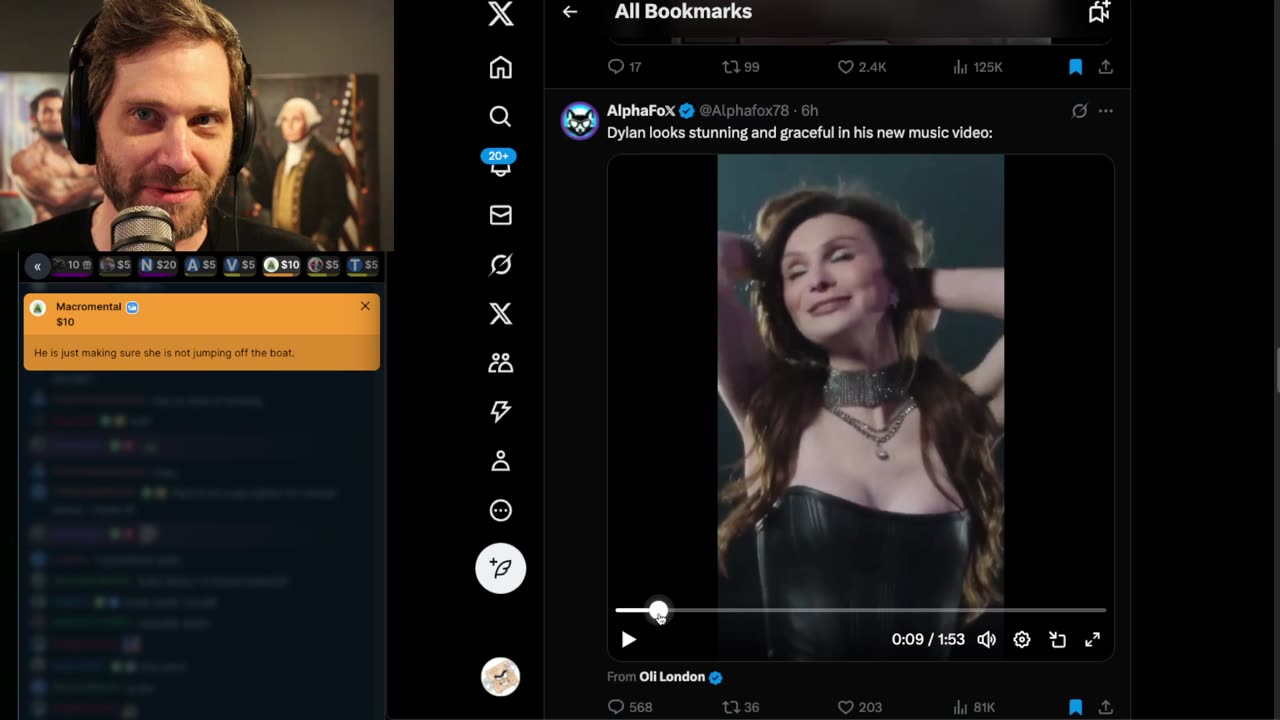
Task: Open the three-dot menu on AlphaFoX's tweet
Action: (x=1106, y=111)
